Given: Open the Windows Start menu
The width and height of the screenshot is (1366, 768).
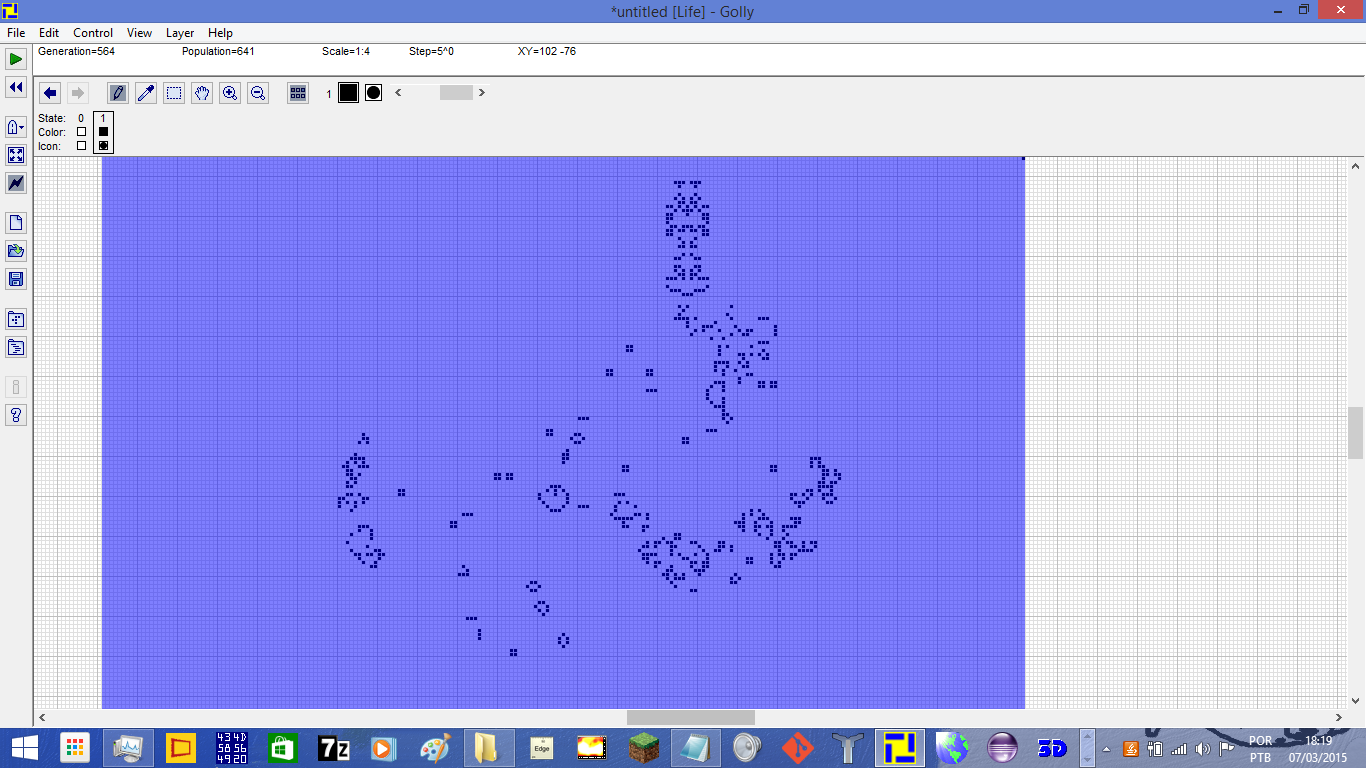Looking at the screenshot, I should 24,747.
